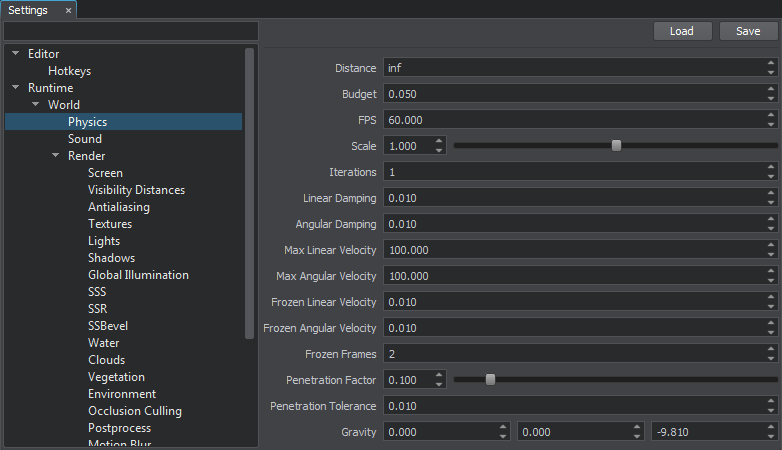Collapse the World tree node

(x=36, y=105)
